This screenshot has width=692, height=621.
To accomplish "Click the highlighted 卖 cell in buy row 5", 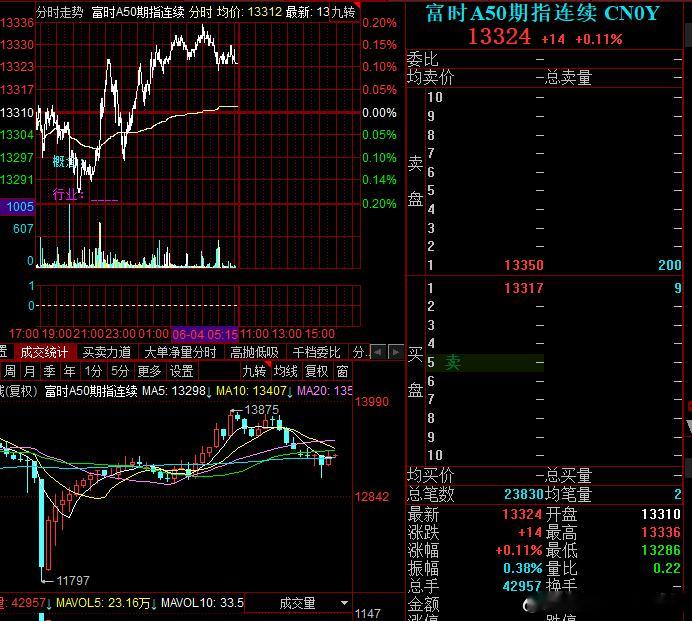I will [485, 363].
